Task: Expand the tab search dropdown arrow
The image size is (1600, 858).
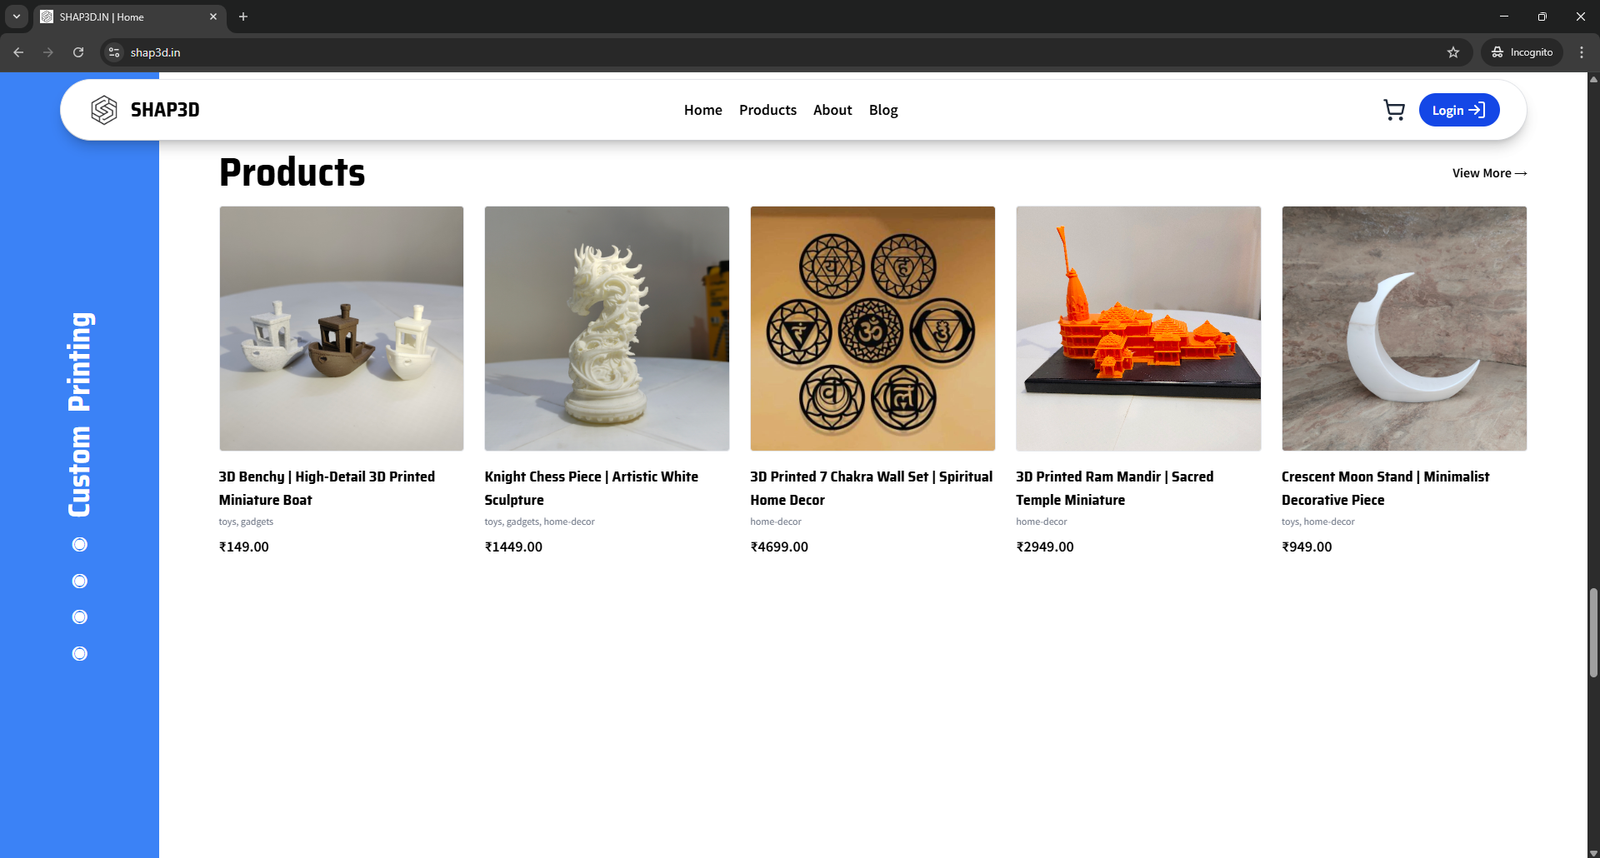Action: (16, 16)
